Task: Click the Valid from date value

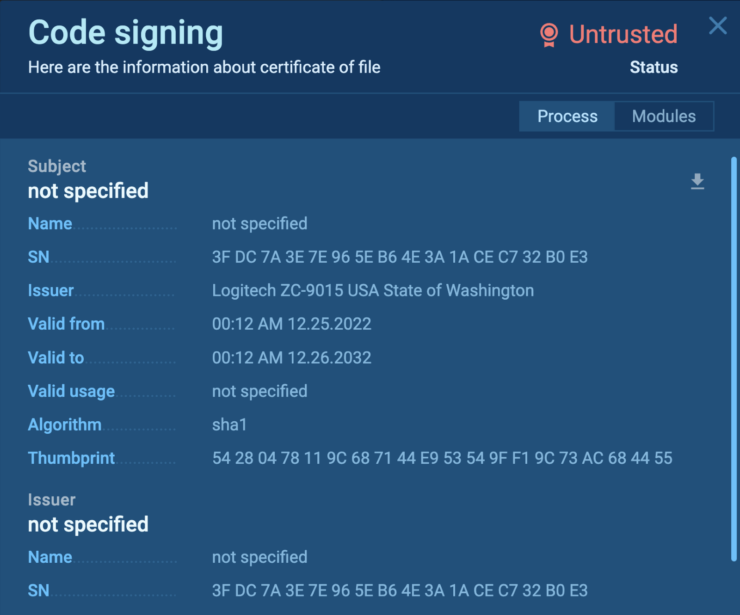Action: [290, 324]
